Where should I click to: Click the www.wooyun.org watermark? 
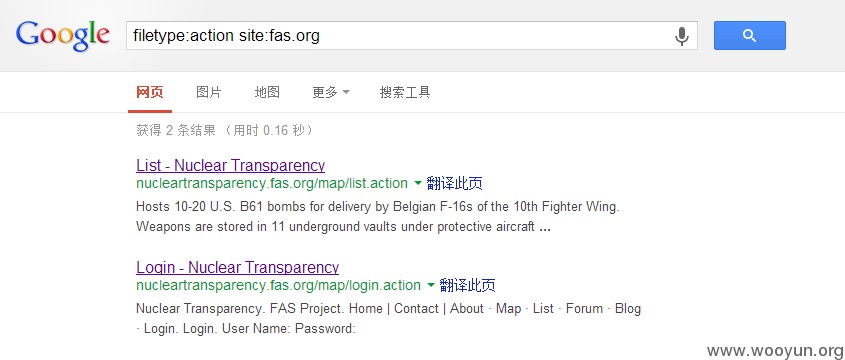coord(775,351)
